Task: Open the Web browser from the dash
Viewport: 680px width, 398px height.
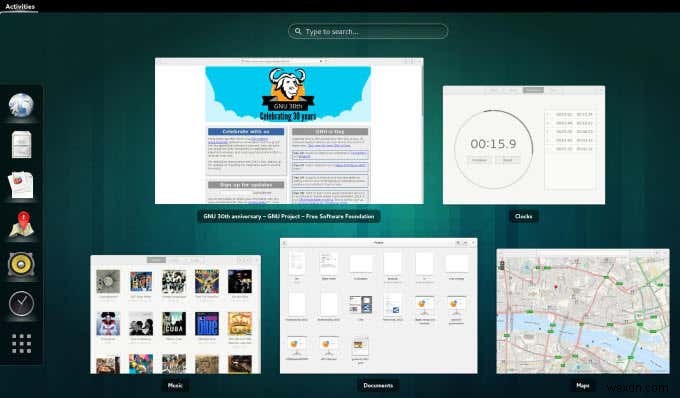Action: click(x=21, y=105)
